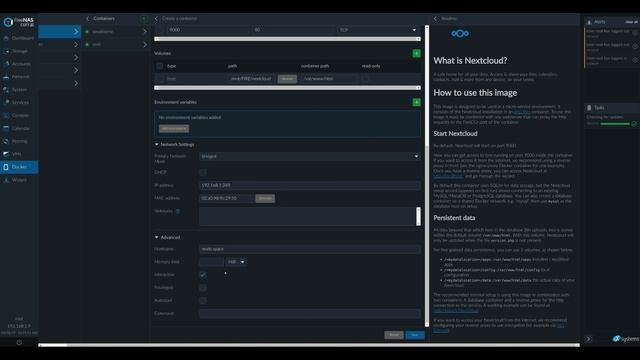Toggle the checkbox on the port 9000 row

click(160, 30)
